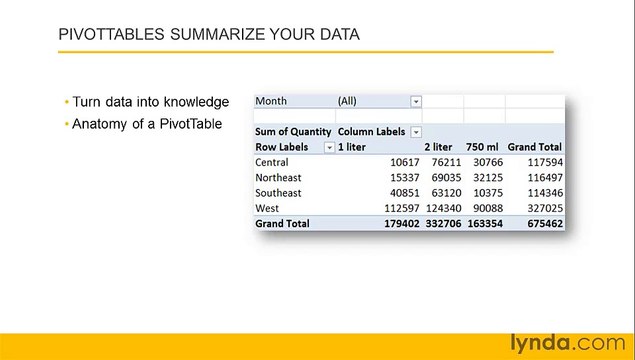635x360 pixels.
Task: Click cell value 32125
Action: coord(488,178)
